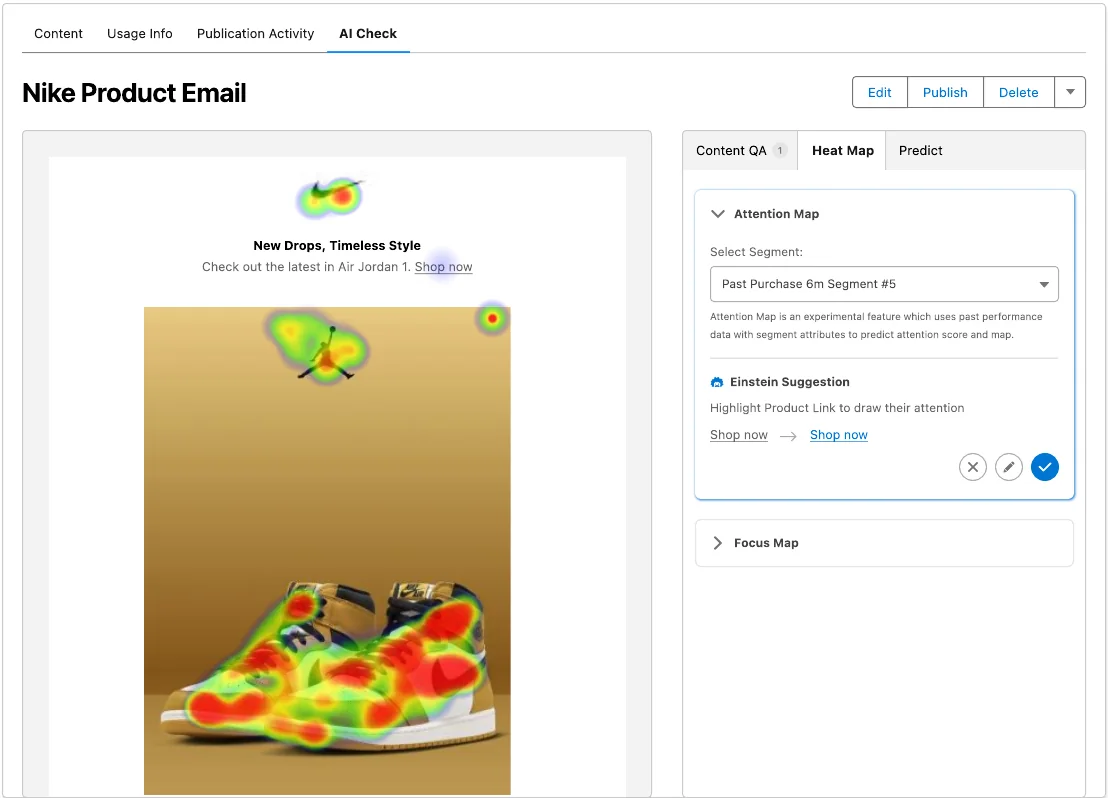
Task: Click the Publish button
Action: (945, 93)
